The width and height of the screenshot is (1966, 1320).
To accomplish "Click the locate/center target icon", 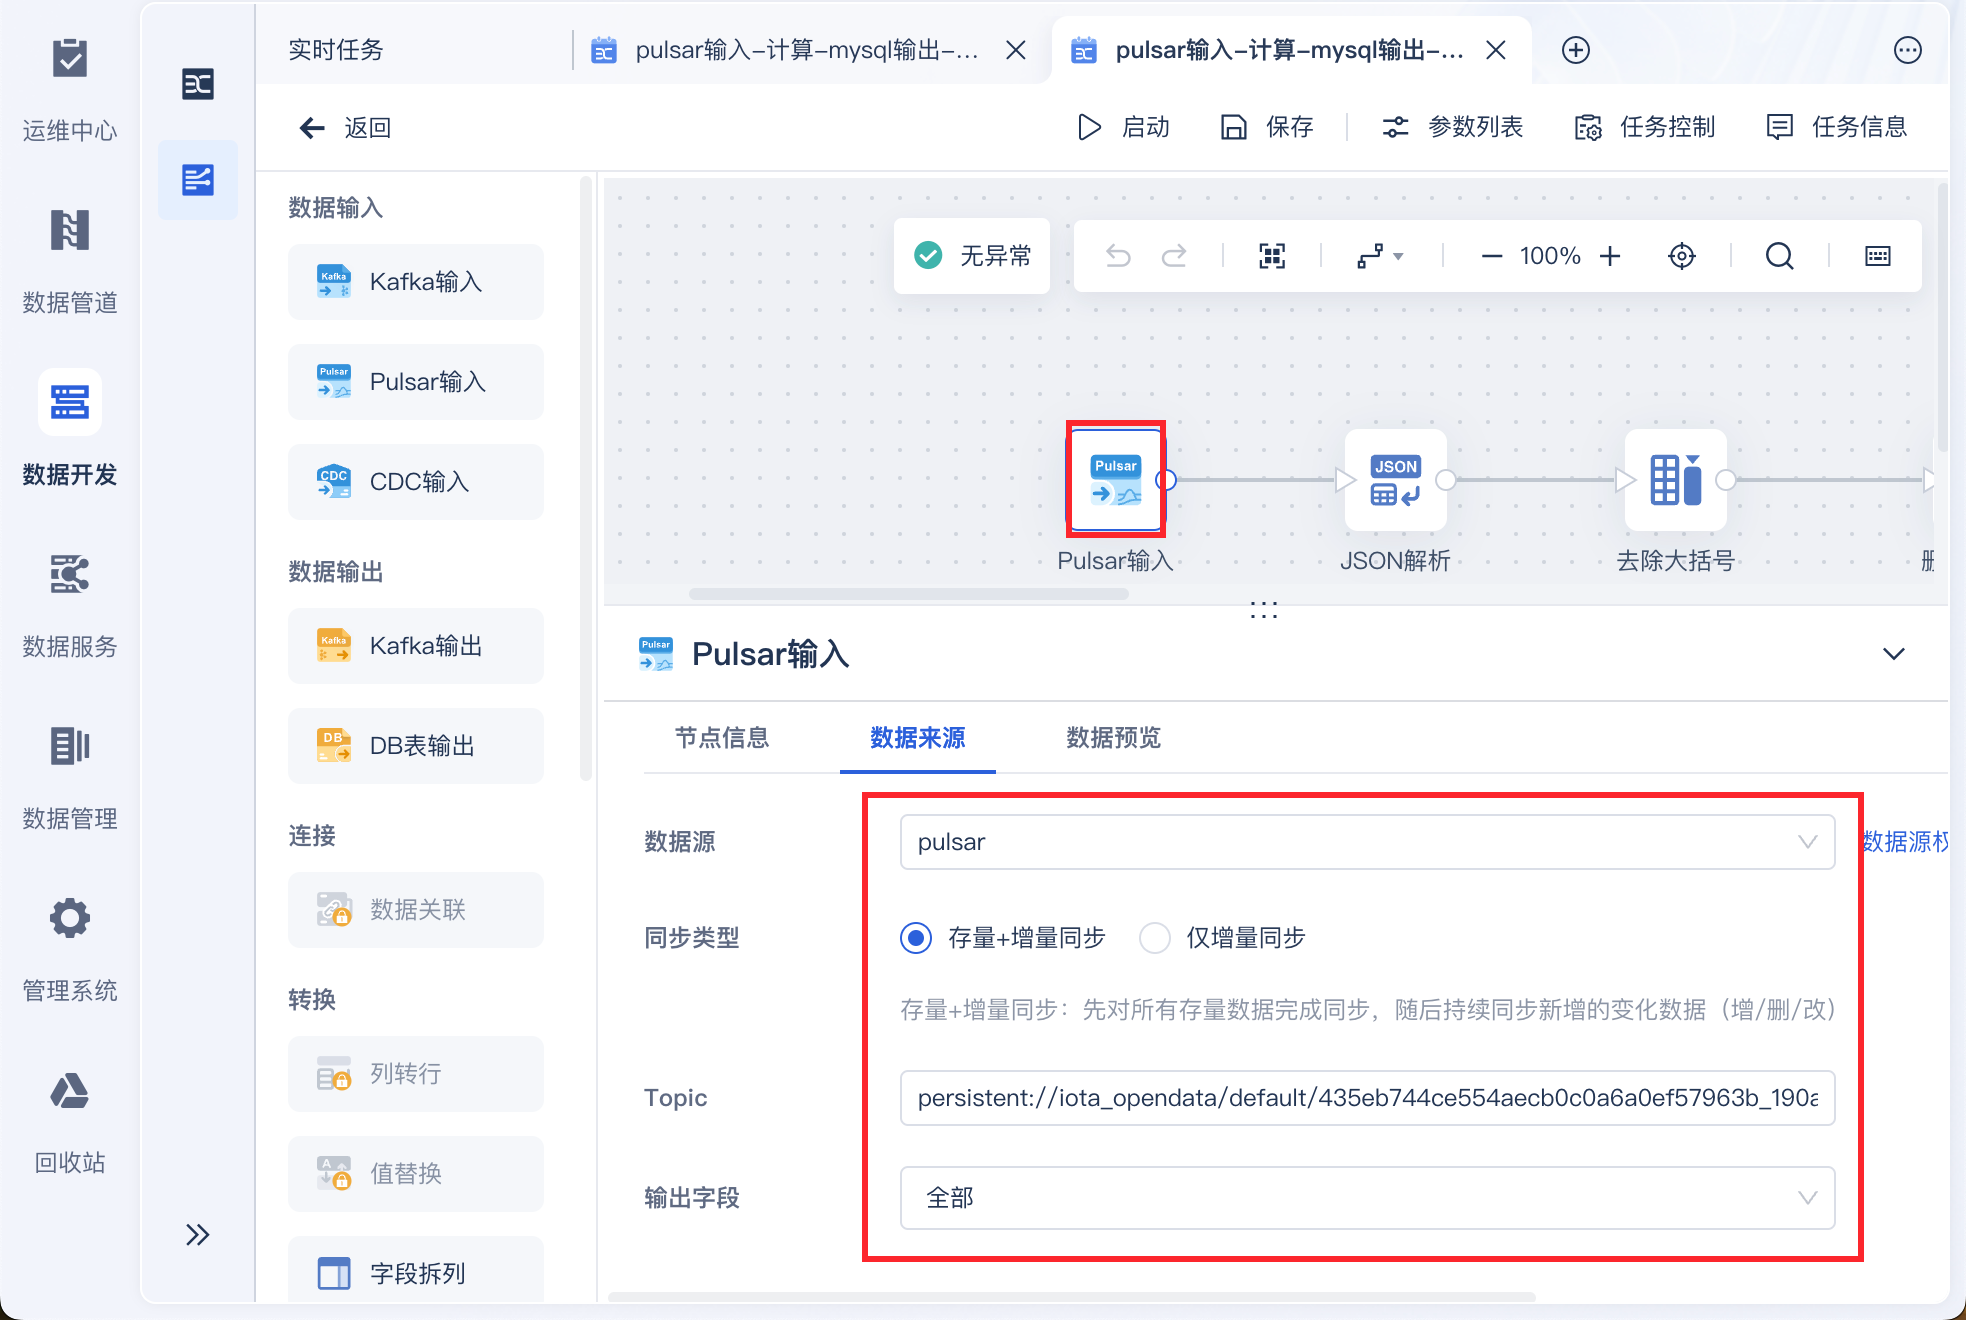I will [x=1682, y=256].
